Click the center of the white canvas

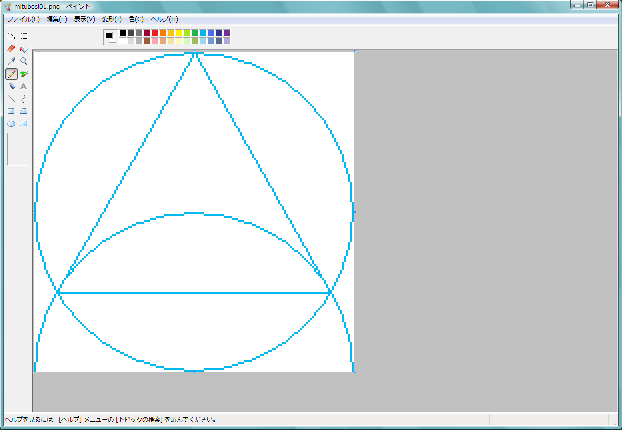point(194,212)
